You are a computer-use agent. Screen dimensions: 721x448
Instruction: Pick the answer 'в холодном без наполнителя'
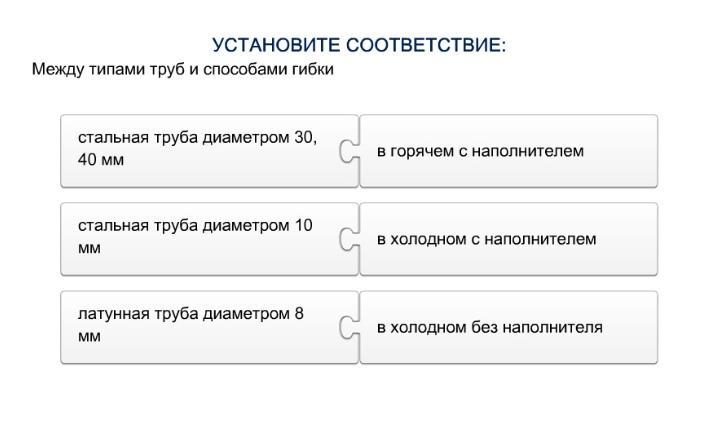click(508, 327)
